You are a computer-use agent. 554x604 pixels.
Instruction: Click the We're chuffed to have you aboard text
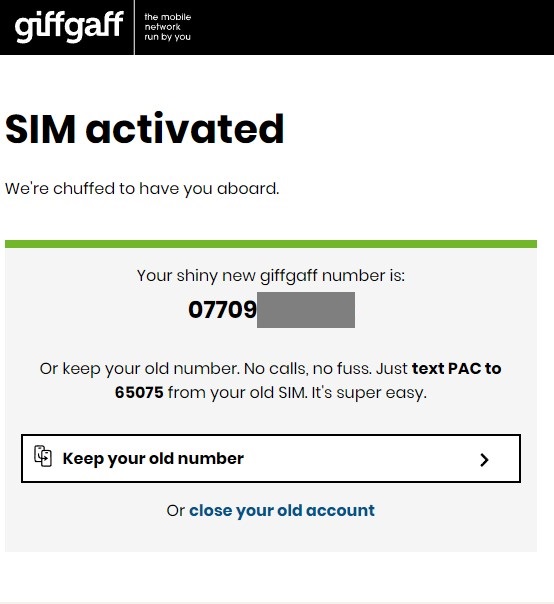click(142, 189)
